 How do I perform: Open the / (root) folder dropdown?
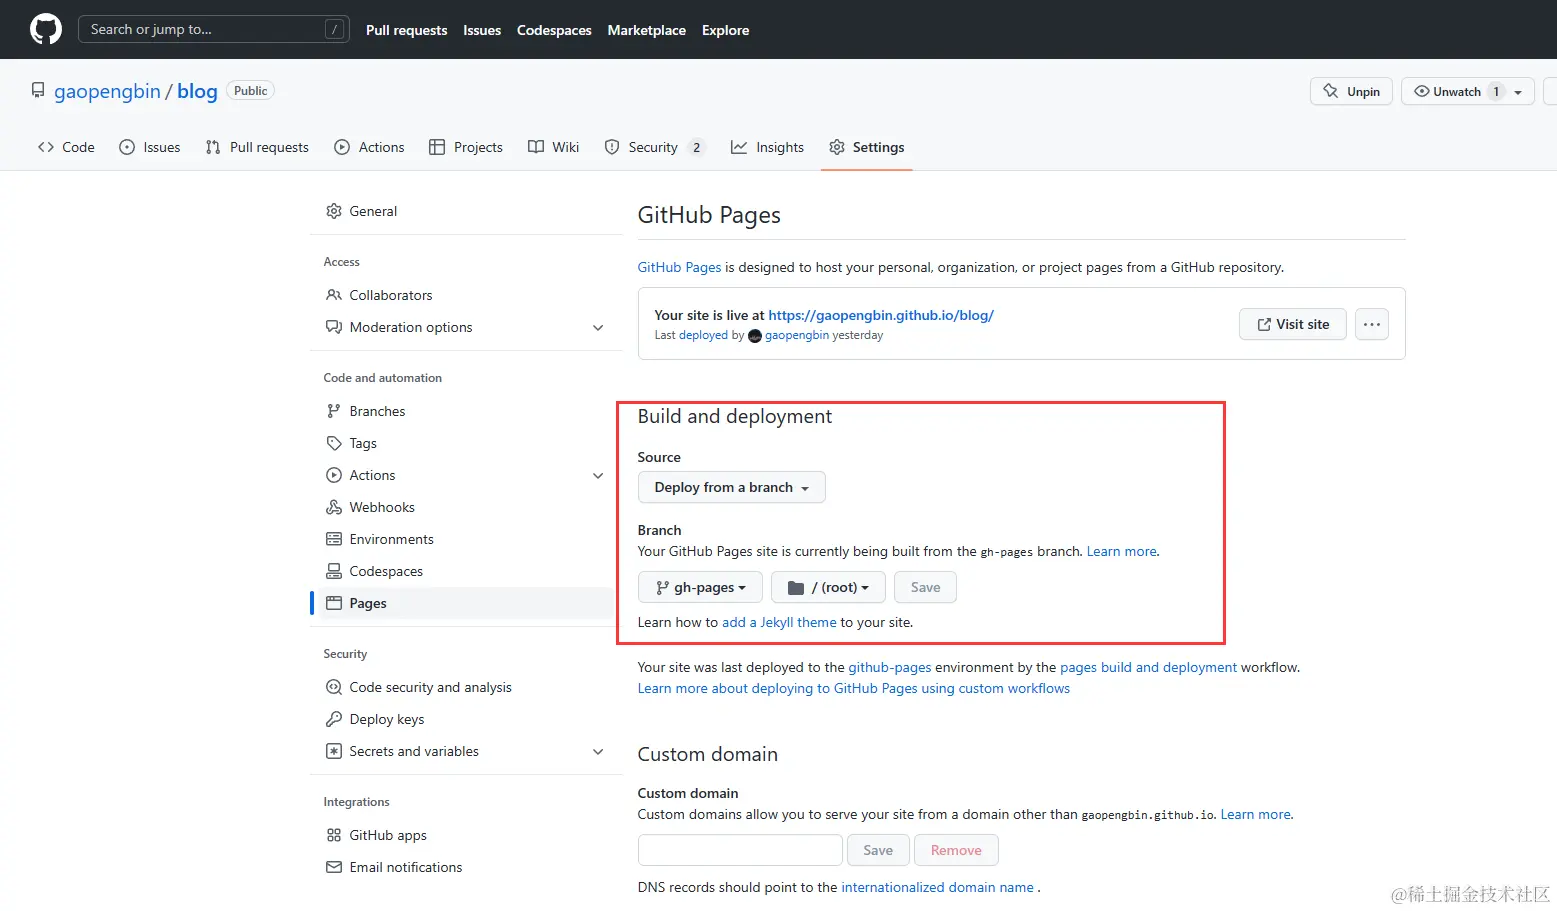point(828,587)
